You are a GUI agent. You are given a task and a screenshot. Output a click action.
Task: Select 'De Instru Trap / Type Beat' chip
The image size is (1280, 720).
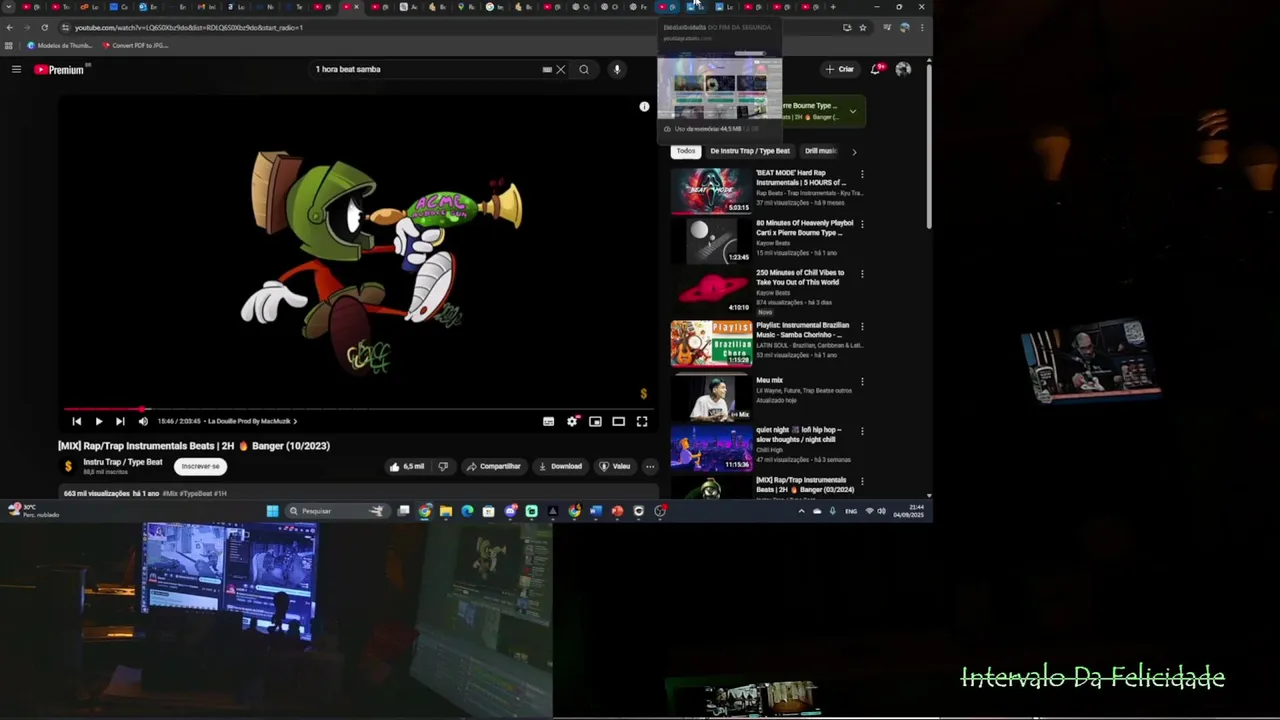point(750,151)
